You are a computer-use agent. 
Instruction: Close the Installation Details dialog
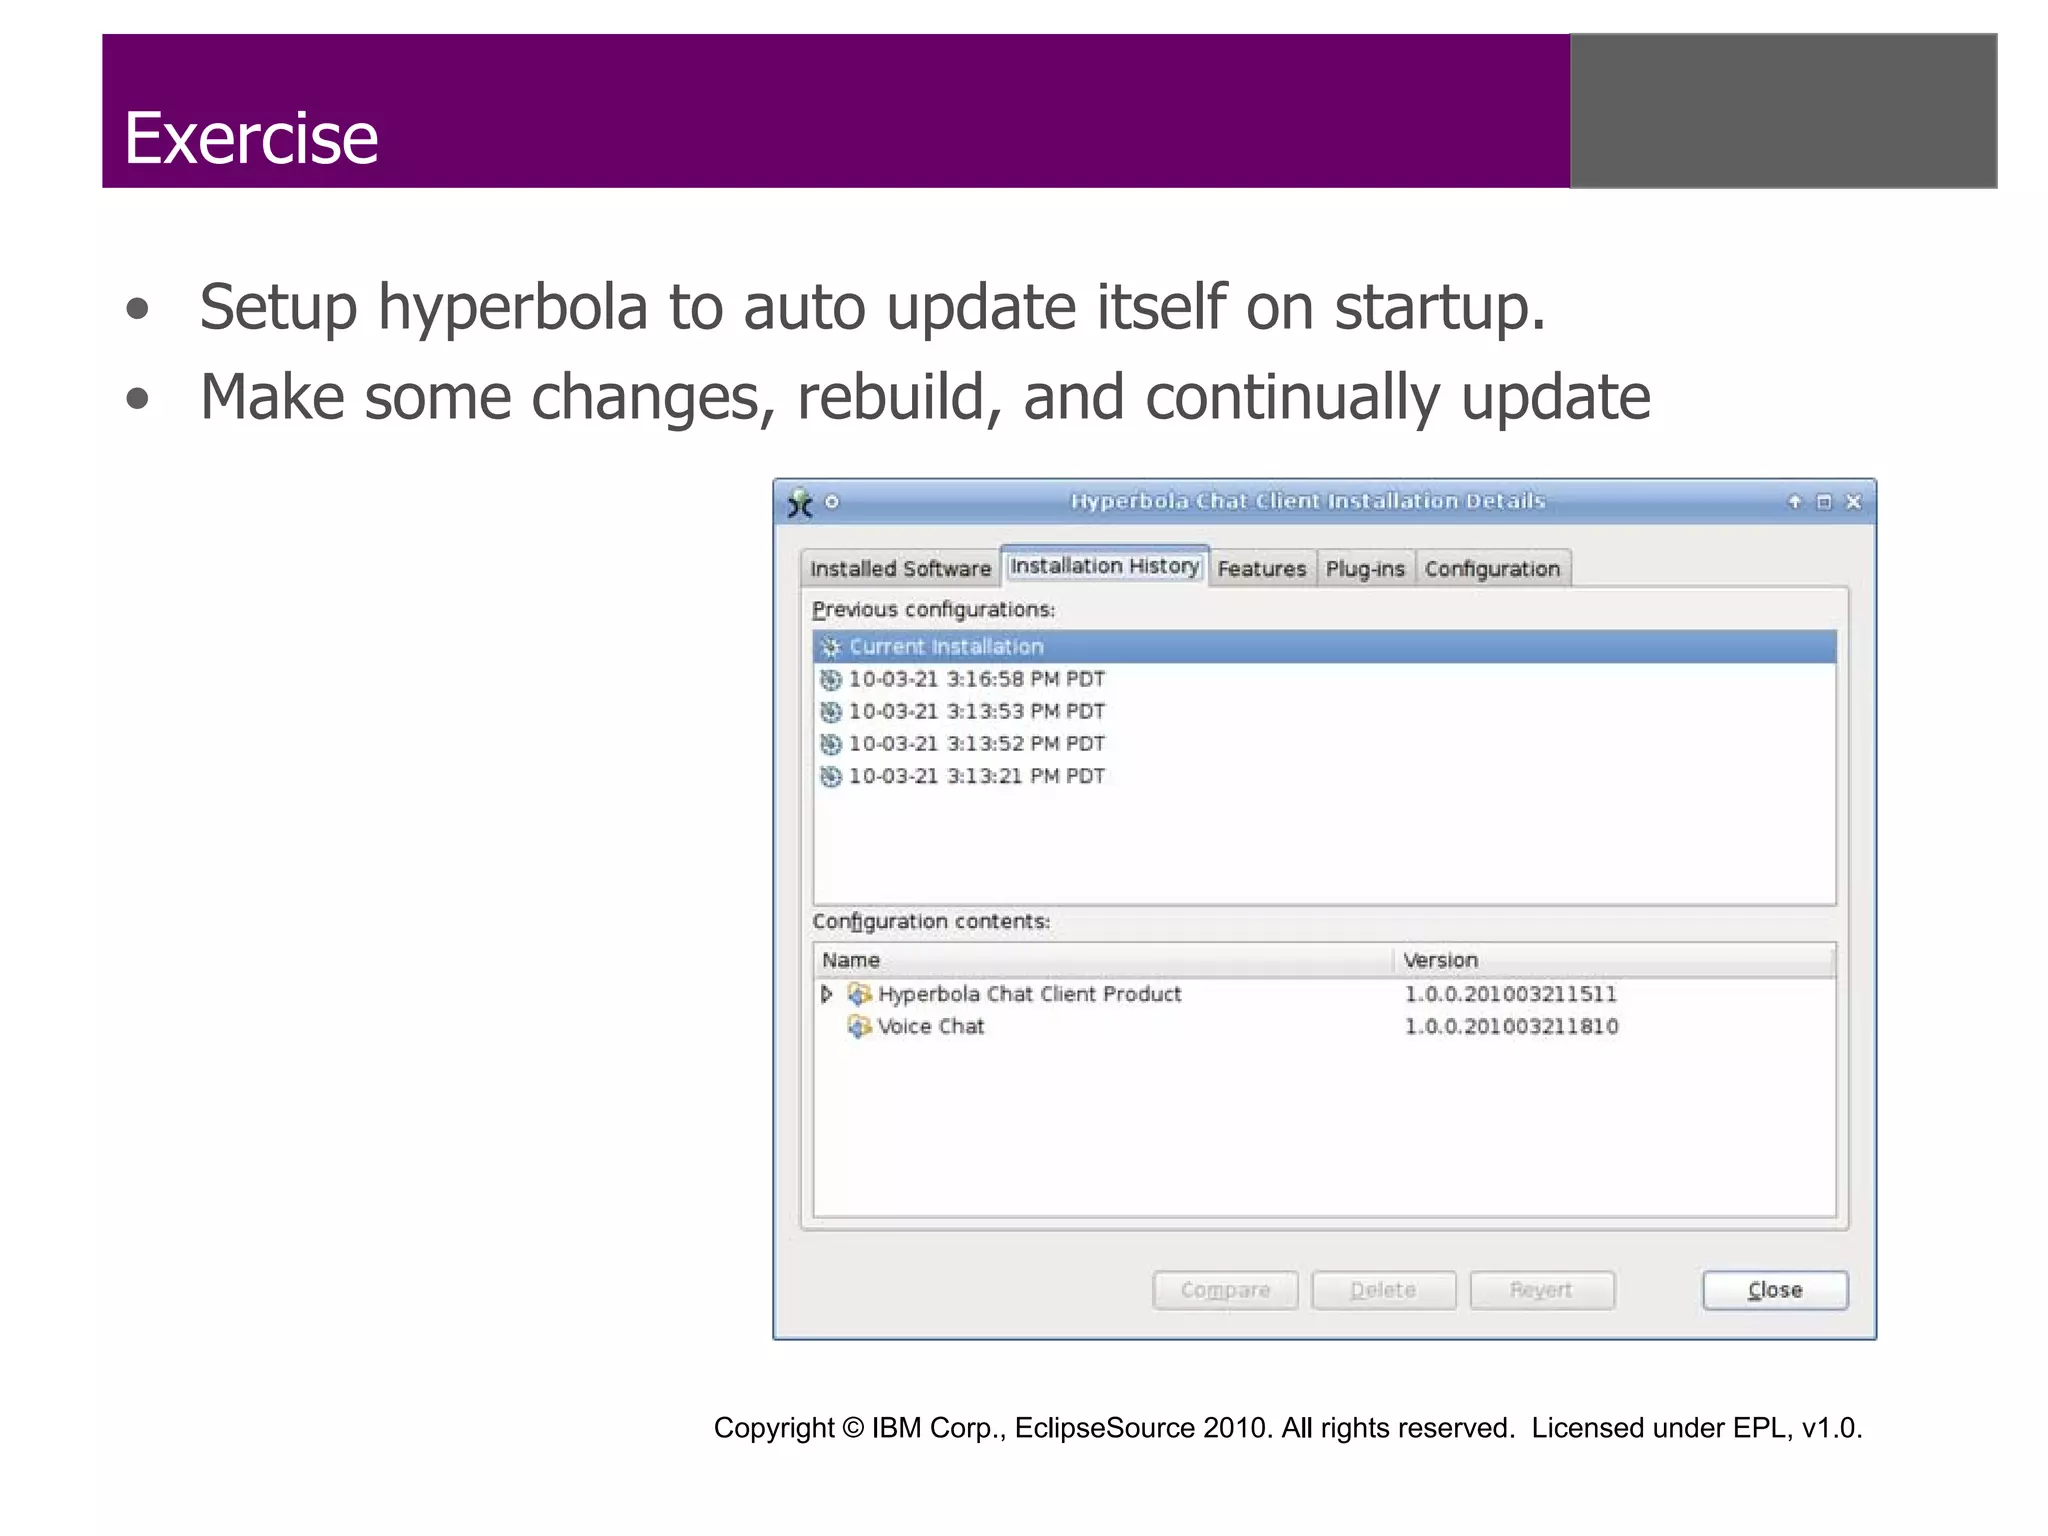coord(1775,1290)
